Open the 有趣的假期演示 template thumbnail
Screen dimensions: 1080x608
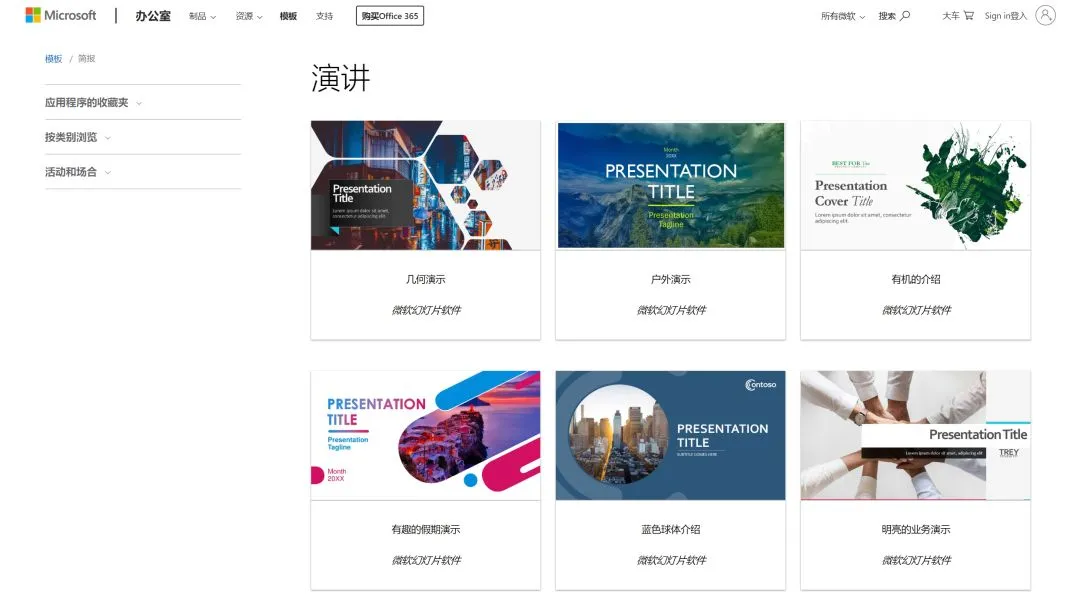[426, 435]
